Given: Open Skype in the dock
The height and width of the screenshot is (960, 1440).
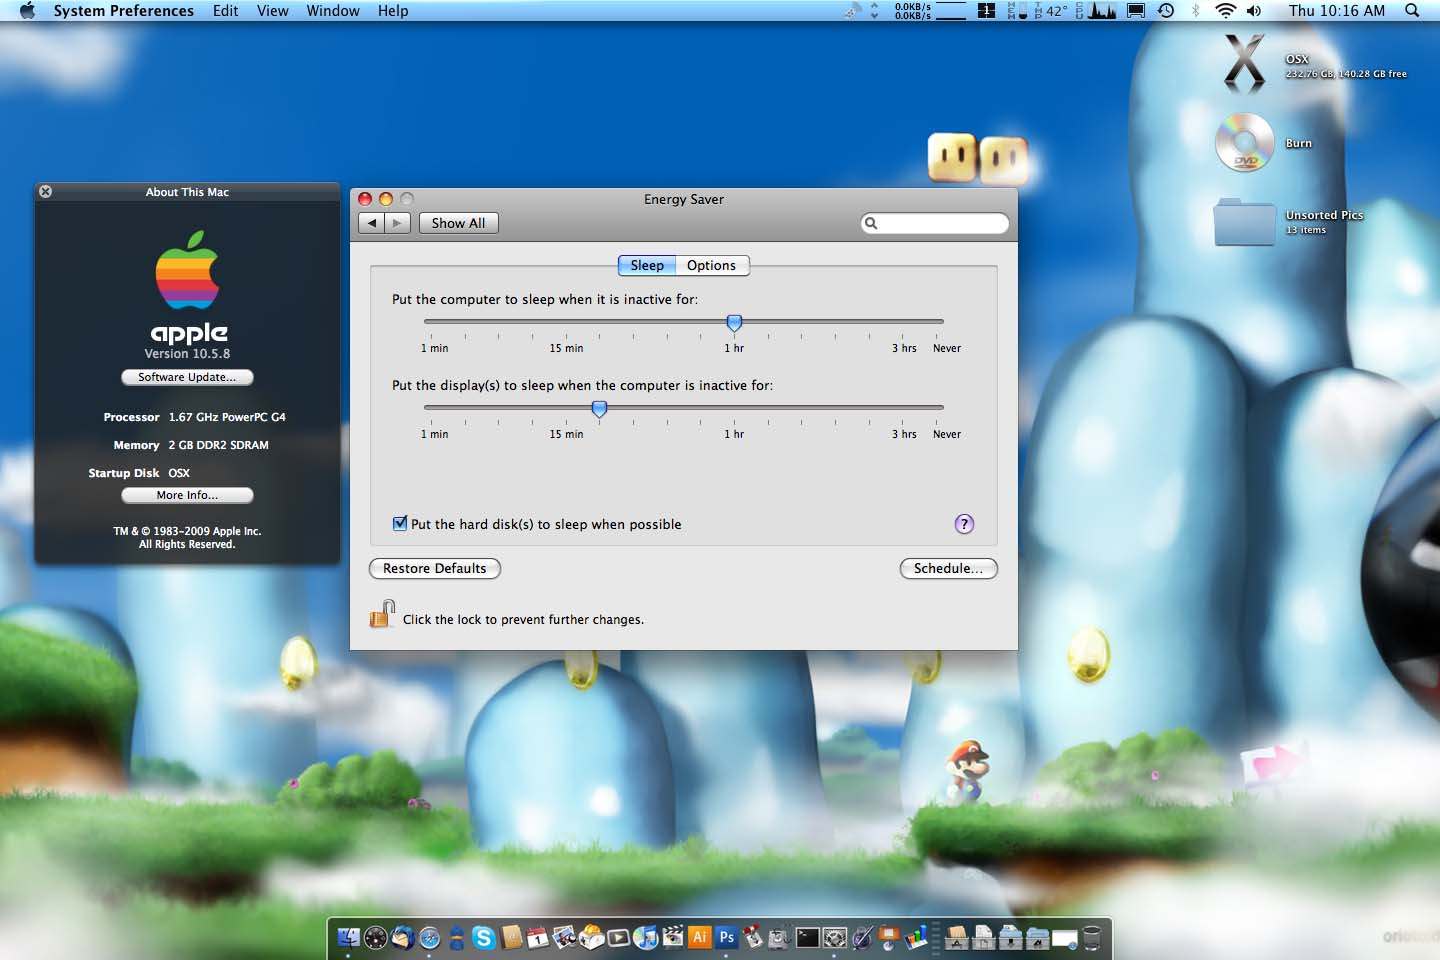Looking at the screenshot, I should tap(484, 937).
